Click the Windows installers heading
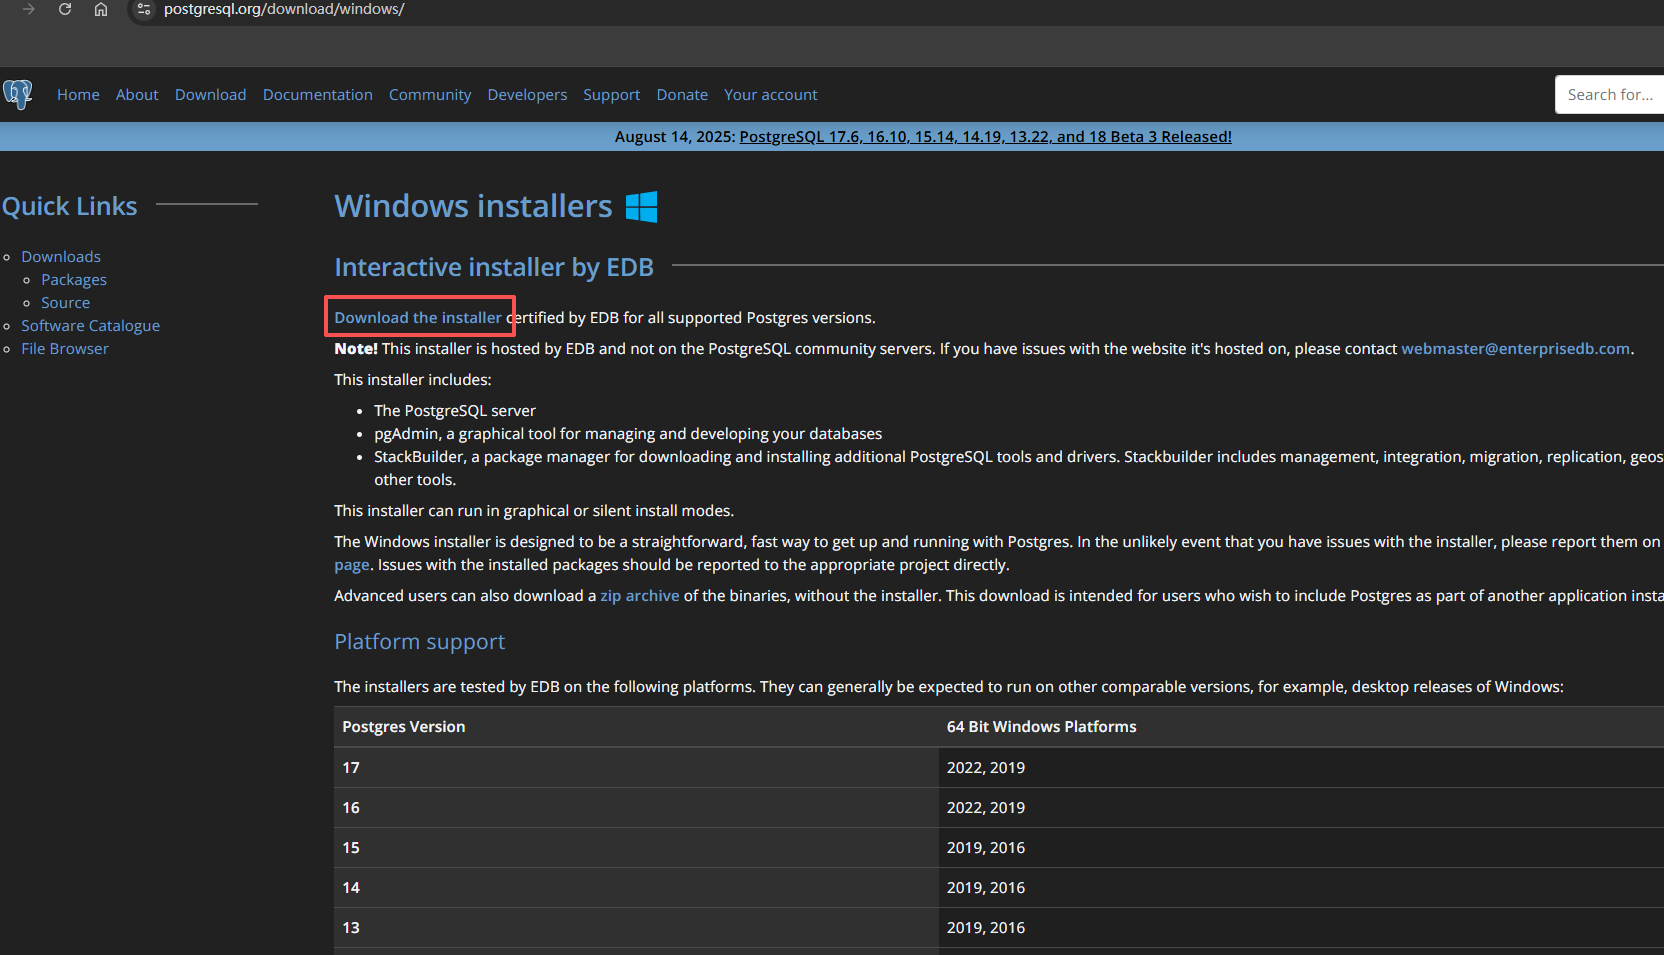This screenshot has height=955, width=1664. point(473,206)
